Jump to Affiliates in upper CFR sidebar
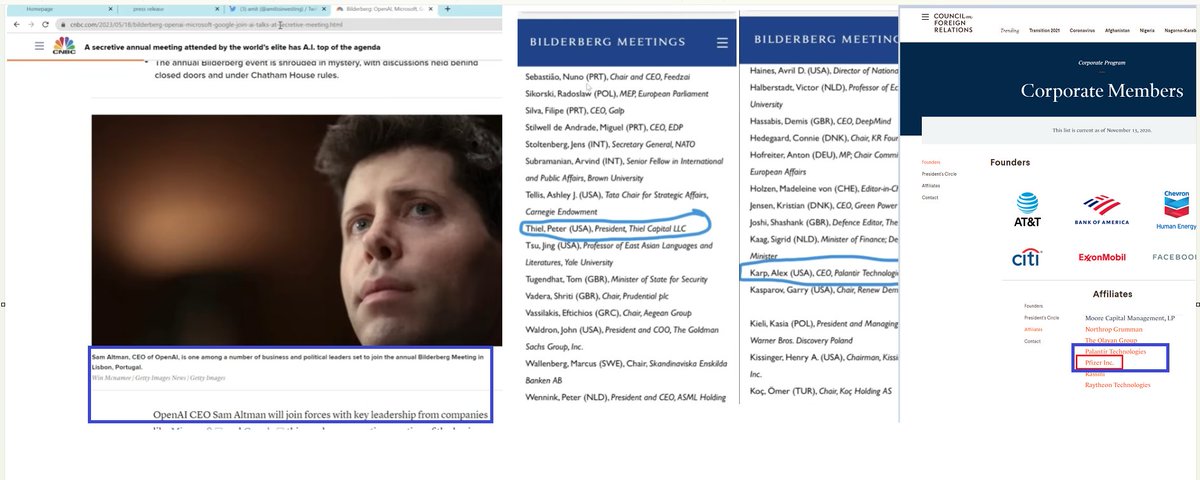This screenshot has width=1200, height=480. (931, 185)
